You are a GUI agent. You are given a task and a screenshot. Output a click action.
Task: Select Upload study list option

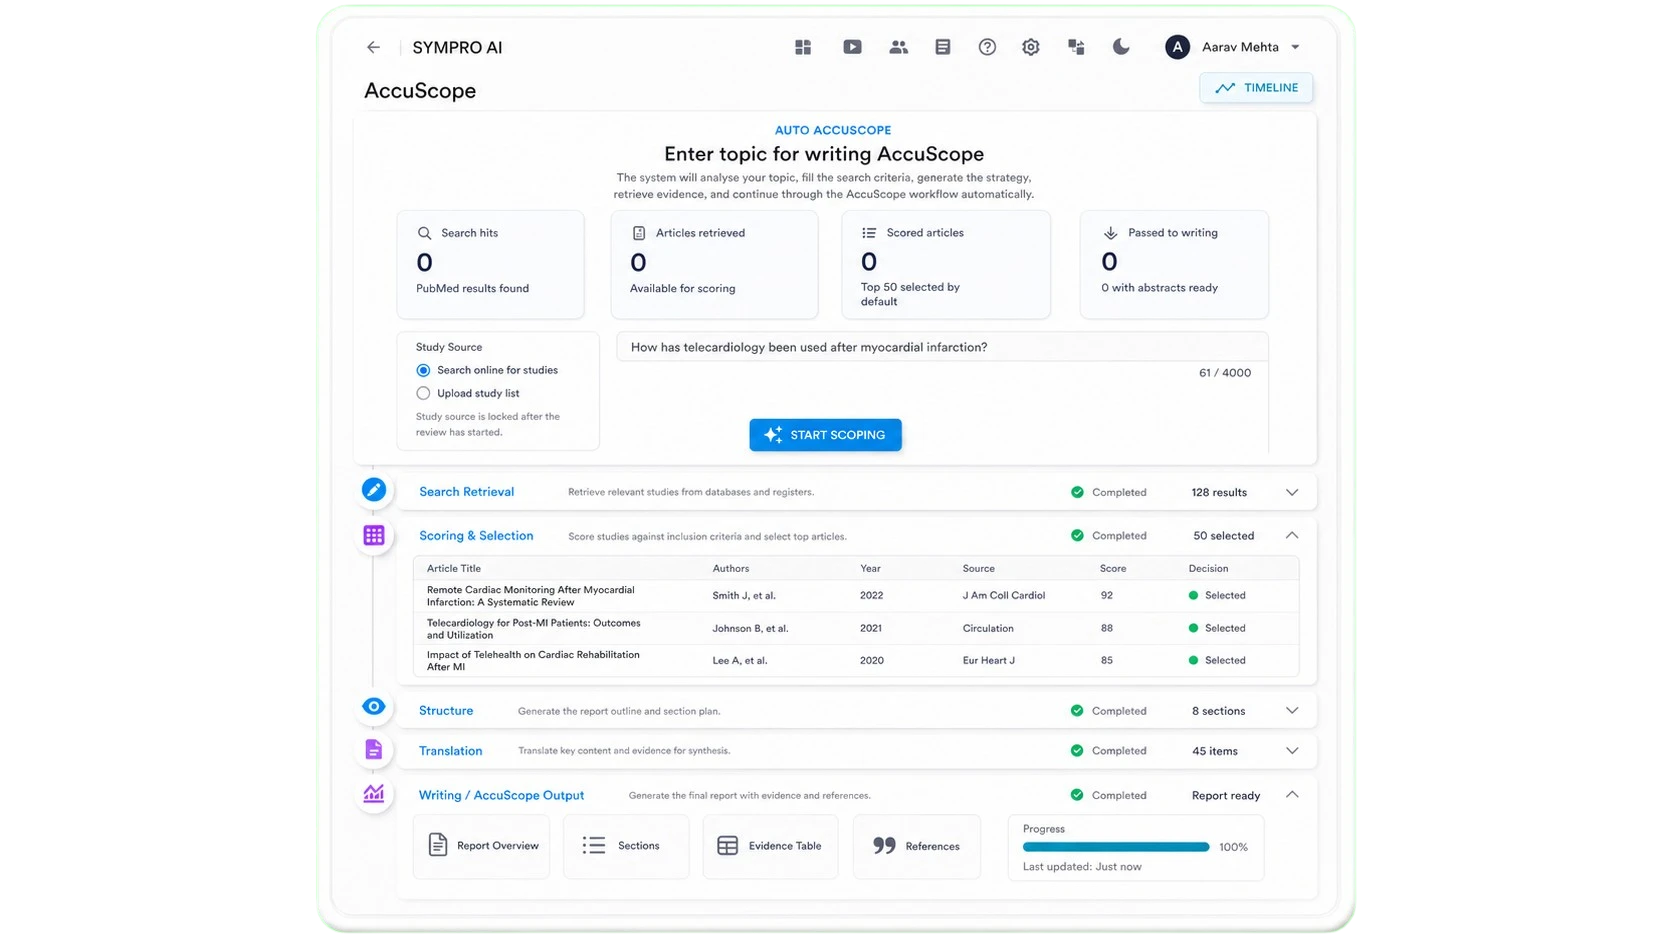click(x=424, y=393)
